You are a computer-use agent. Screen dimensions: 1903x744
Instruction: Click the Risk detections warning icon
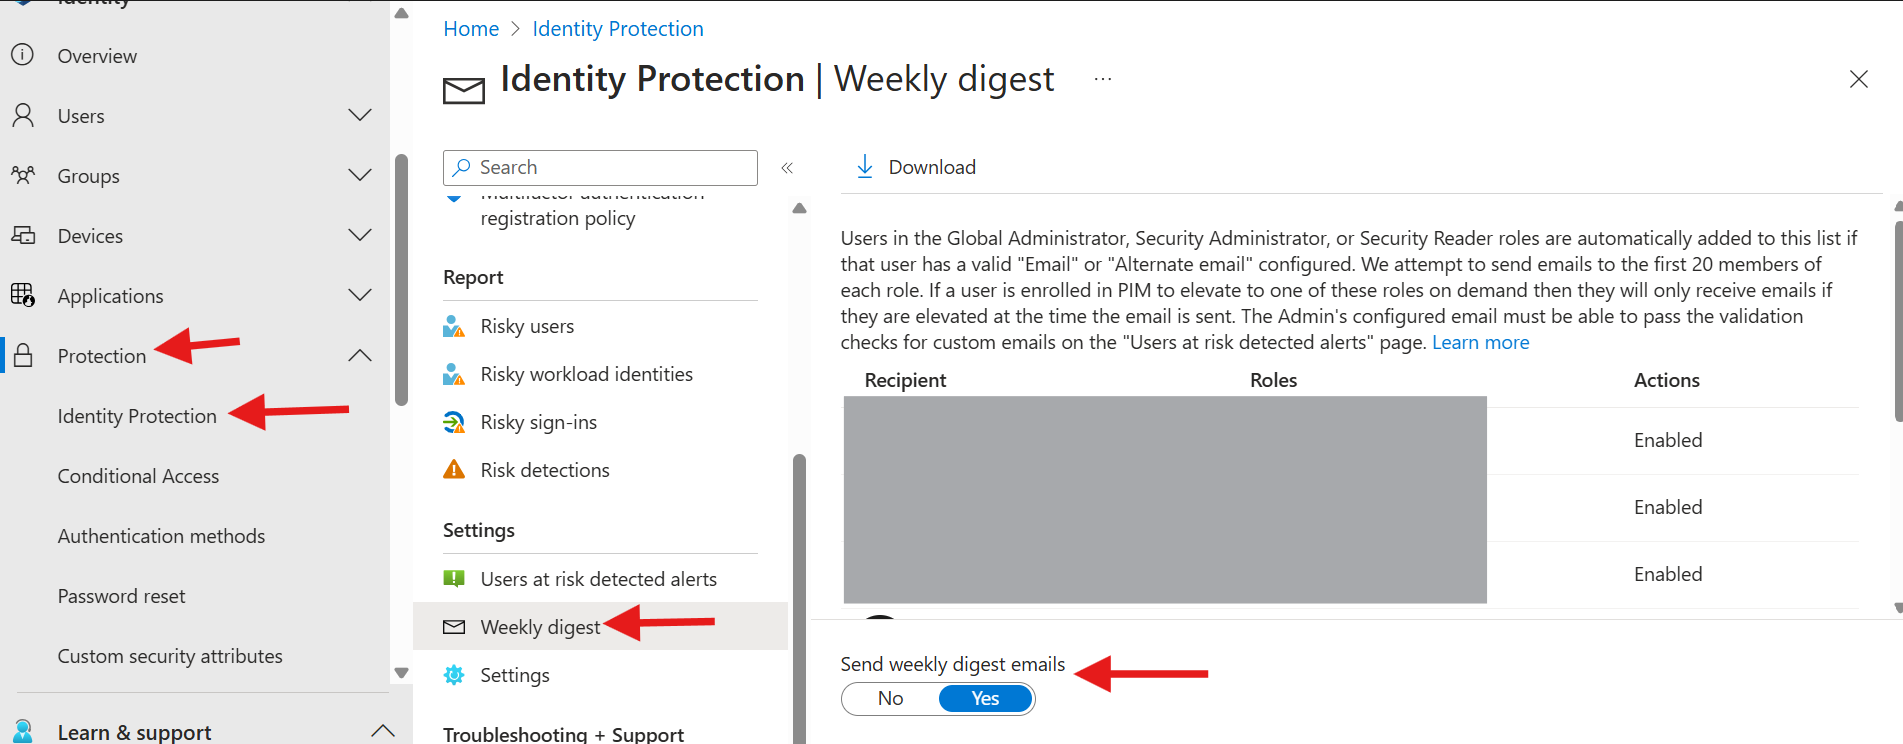[454, 470]
